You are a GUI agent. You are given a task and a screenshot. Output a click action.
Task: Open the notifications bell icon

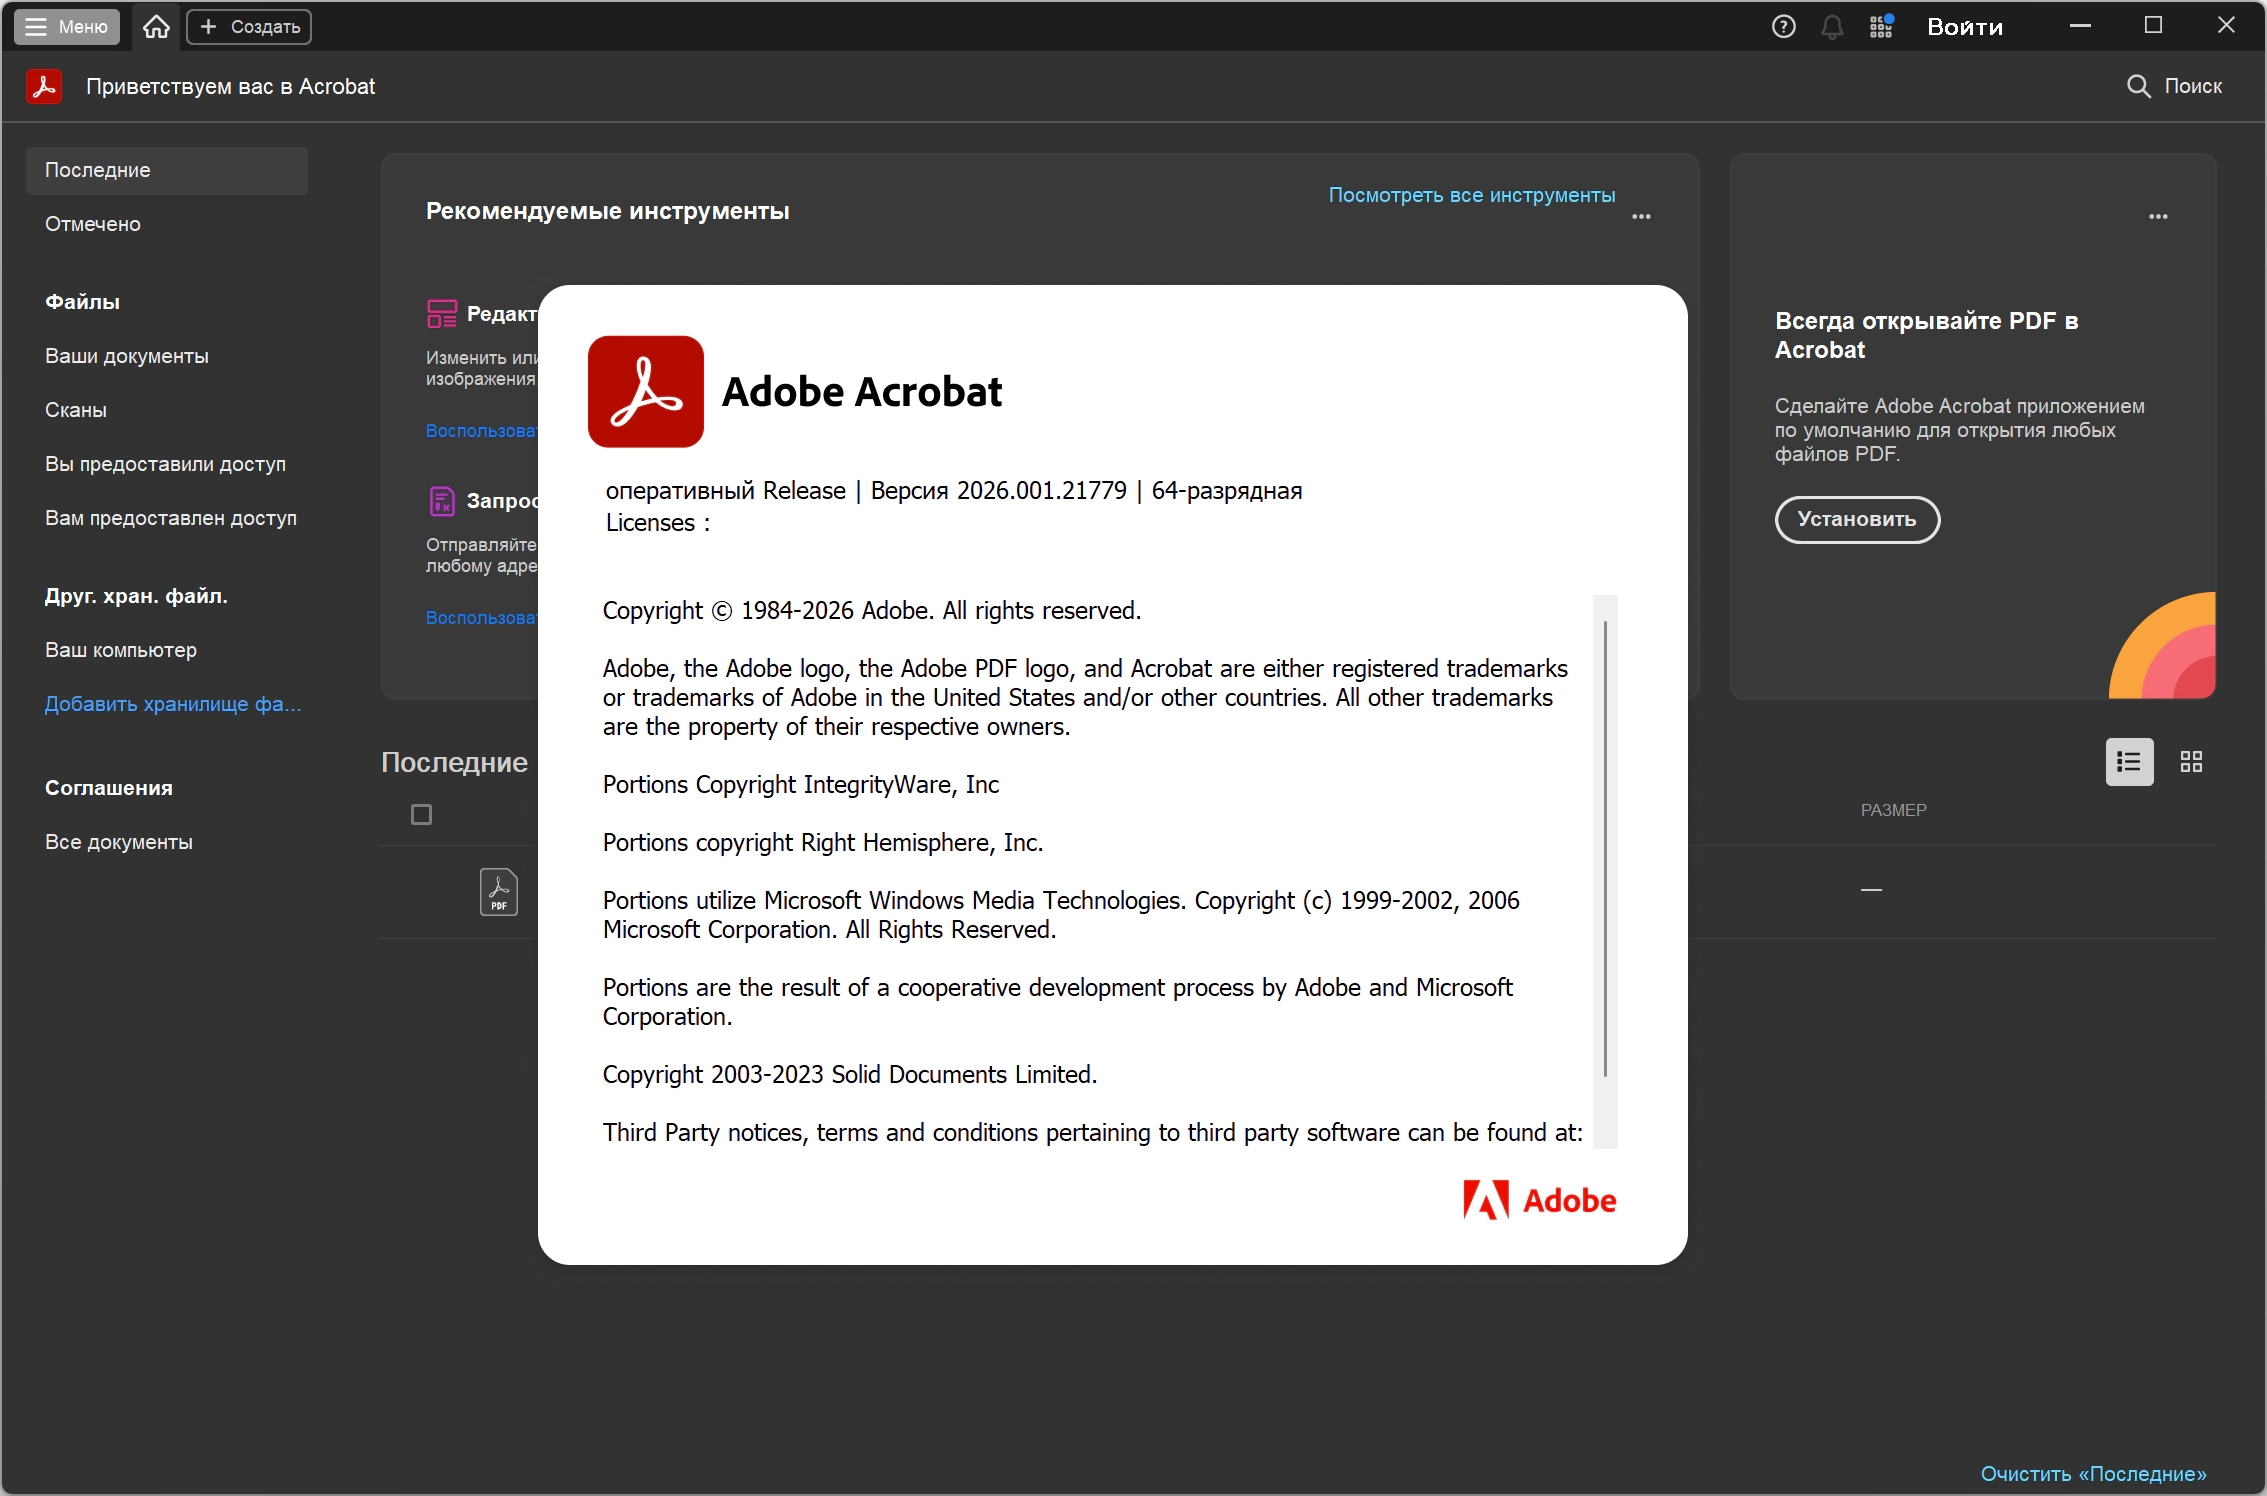pyautogui.click(x=1832, y=27)
